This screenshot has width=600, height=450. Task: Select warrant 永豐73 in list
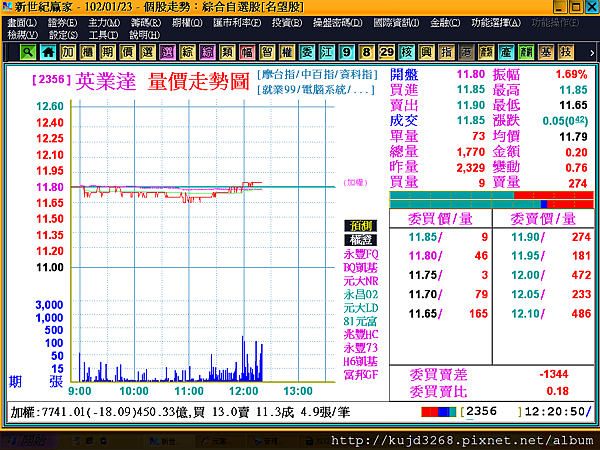click(x=361, y=348)
